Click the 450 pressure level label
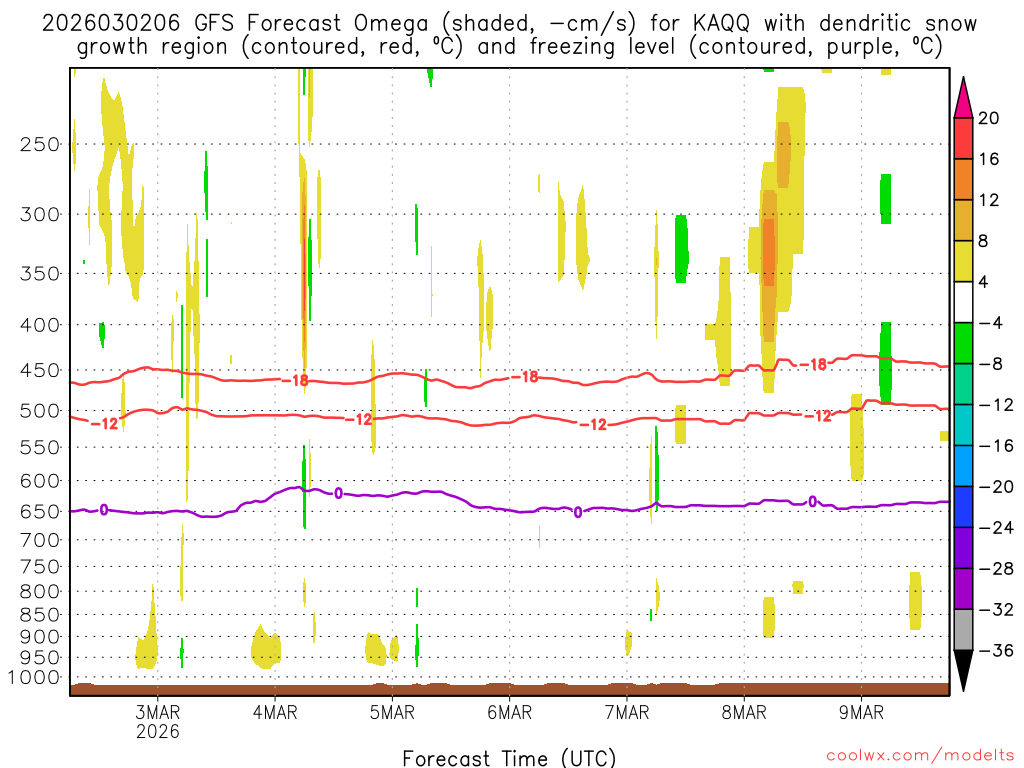 pos(40,370)
